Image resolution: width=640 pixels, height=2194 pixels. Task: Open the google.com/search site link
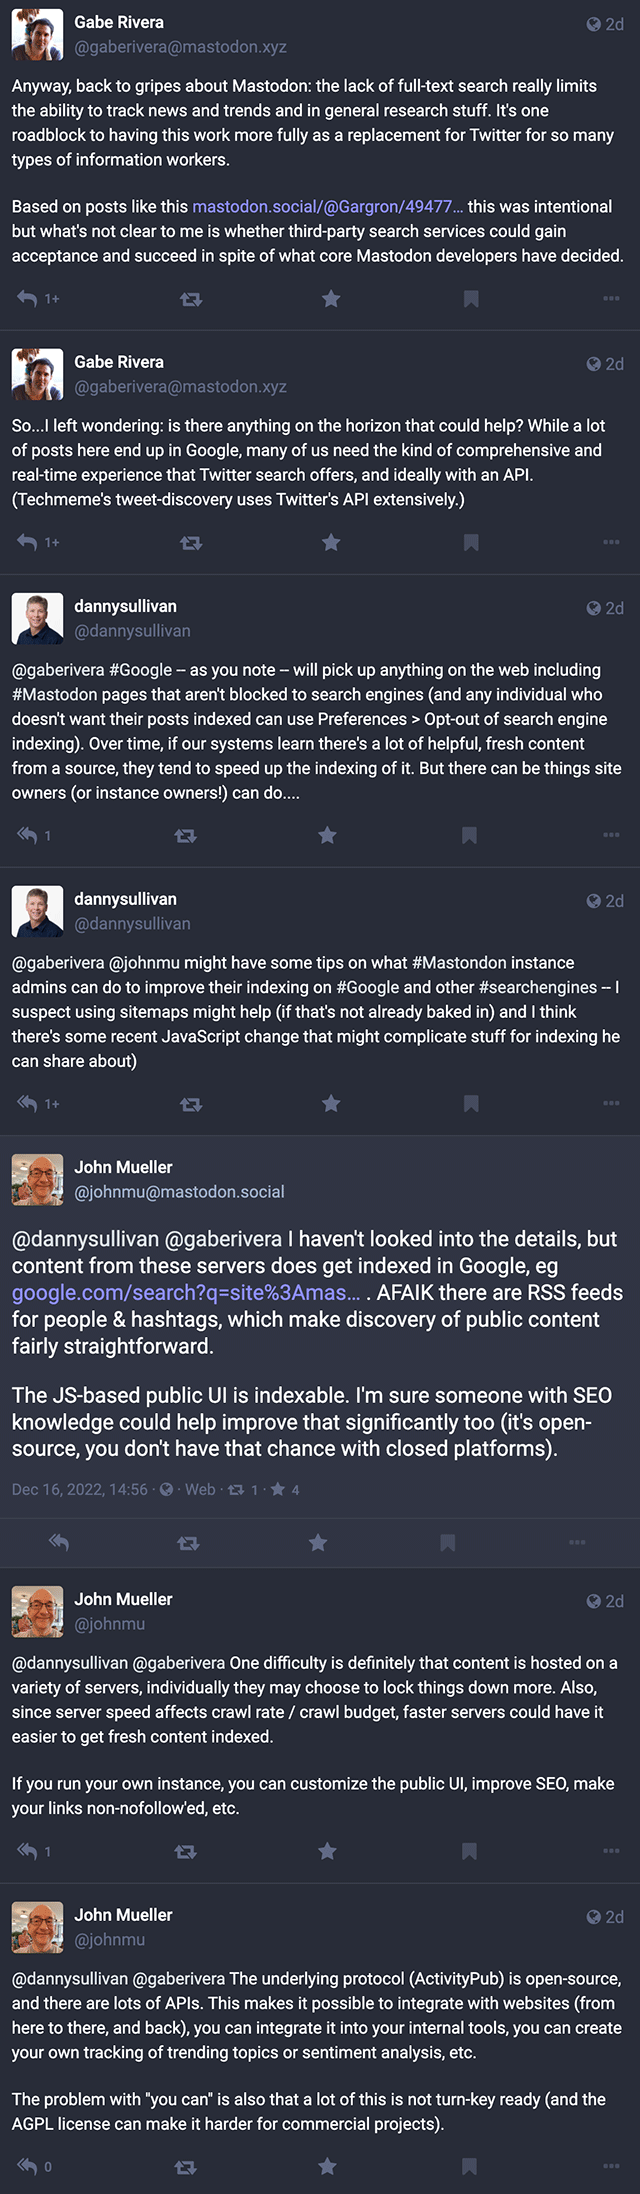(186, 1292)
